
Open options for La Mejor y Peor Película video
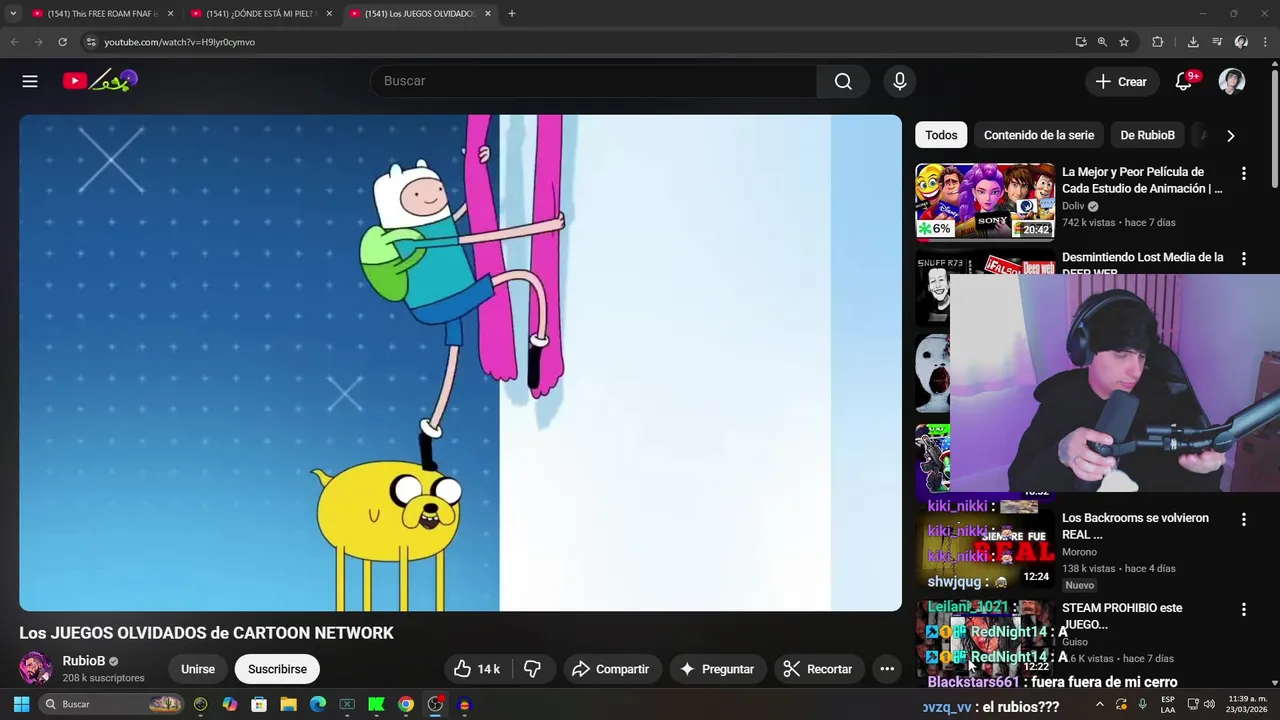pos(1244,173)
